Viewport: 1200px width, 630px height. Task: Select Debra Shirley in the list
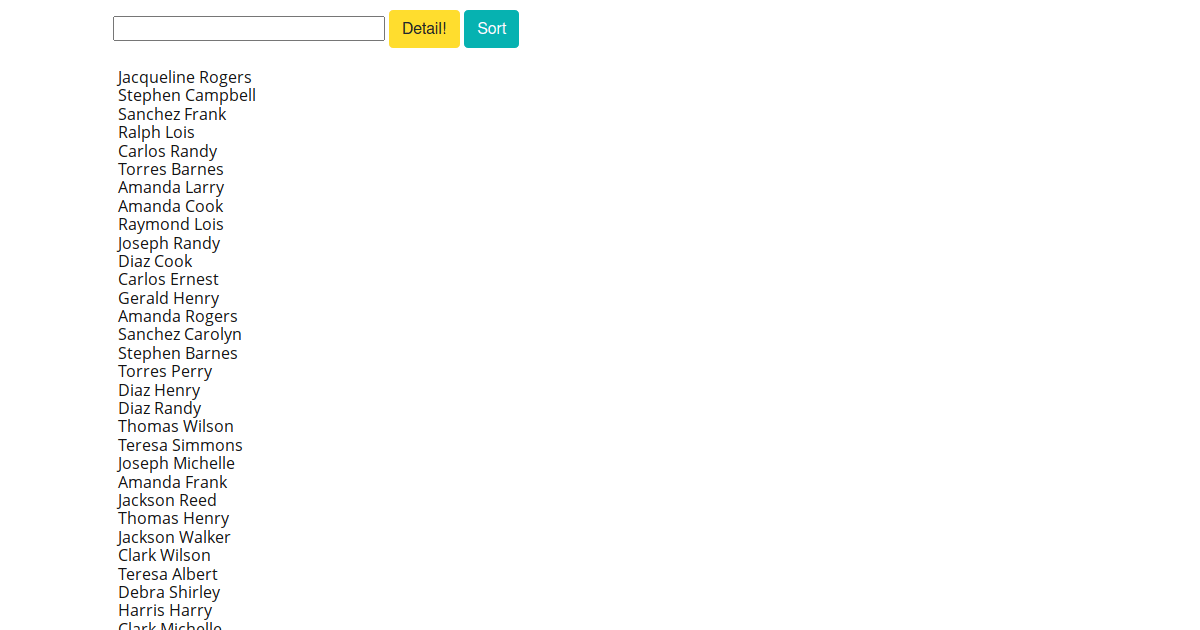click(169, 593)
